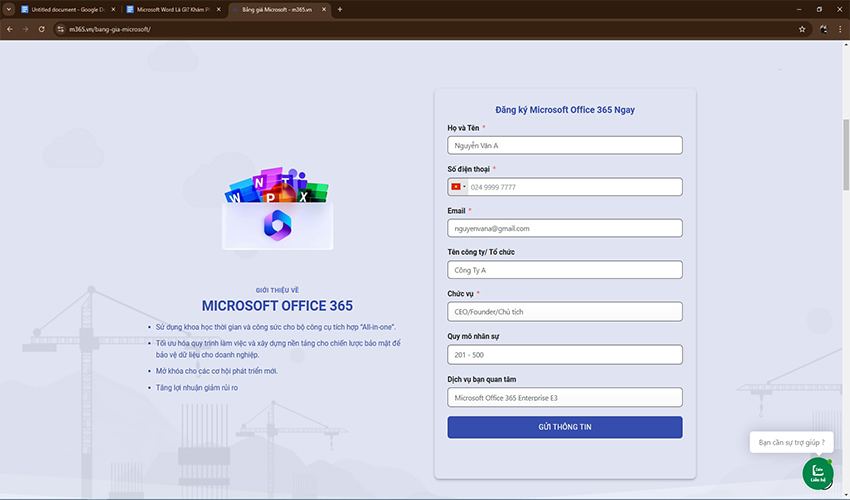This screenshot has width=850, height=500.
Task: Bookmark this page with star icon
Action: coord(802,29)
